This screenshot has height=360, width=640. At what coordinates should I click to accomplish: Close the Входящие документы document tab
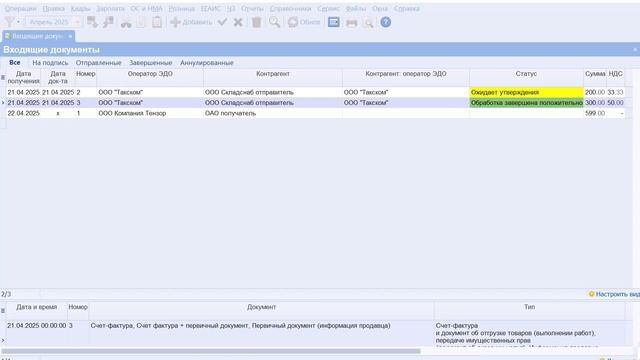[70, 36]
